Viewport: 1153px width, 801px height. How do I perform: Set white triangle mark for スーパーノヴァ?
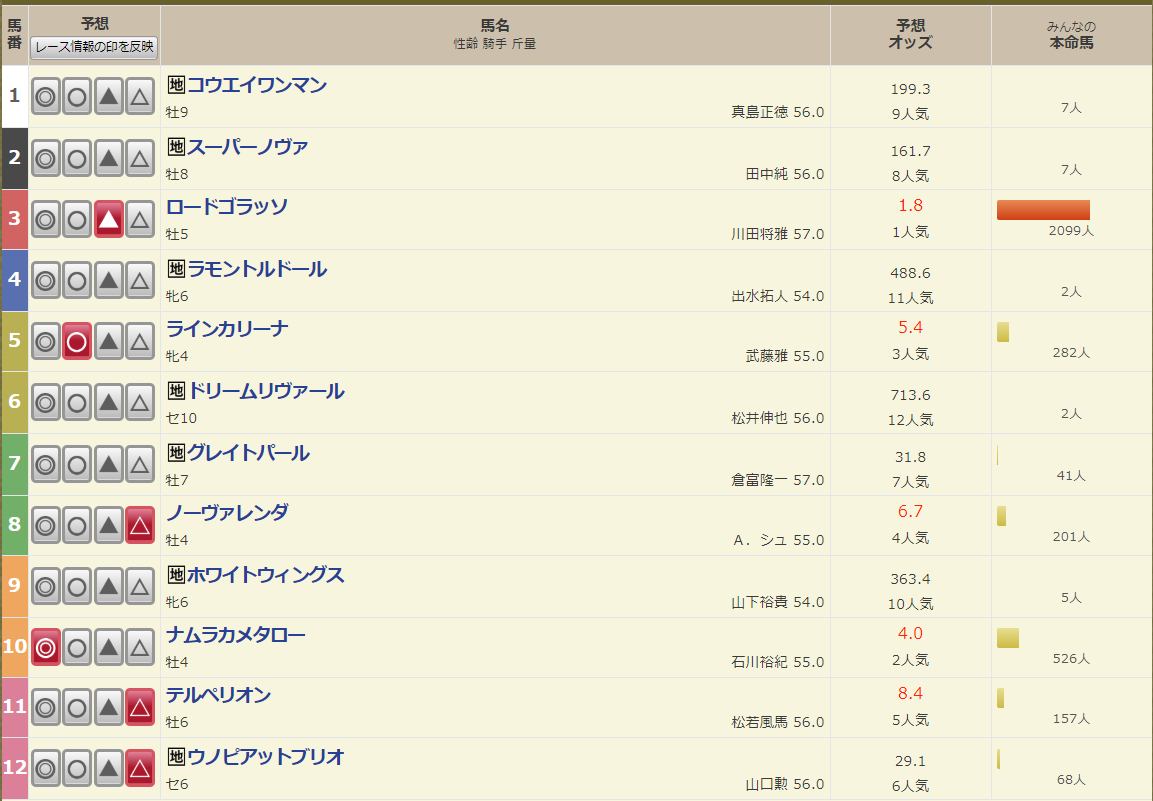pyautogui.click(x=140, y=158)
